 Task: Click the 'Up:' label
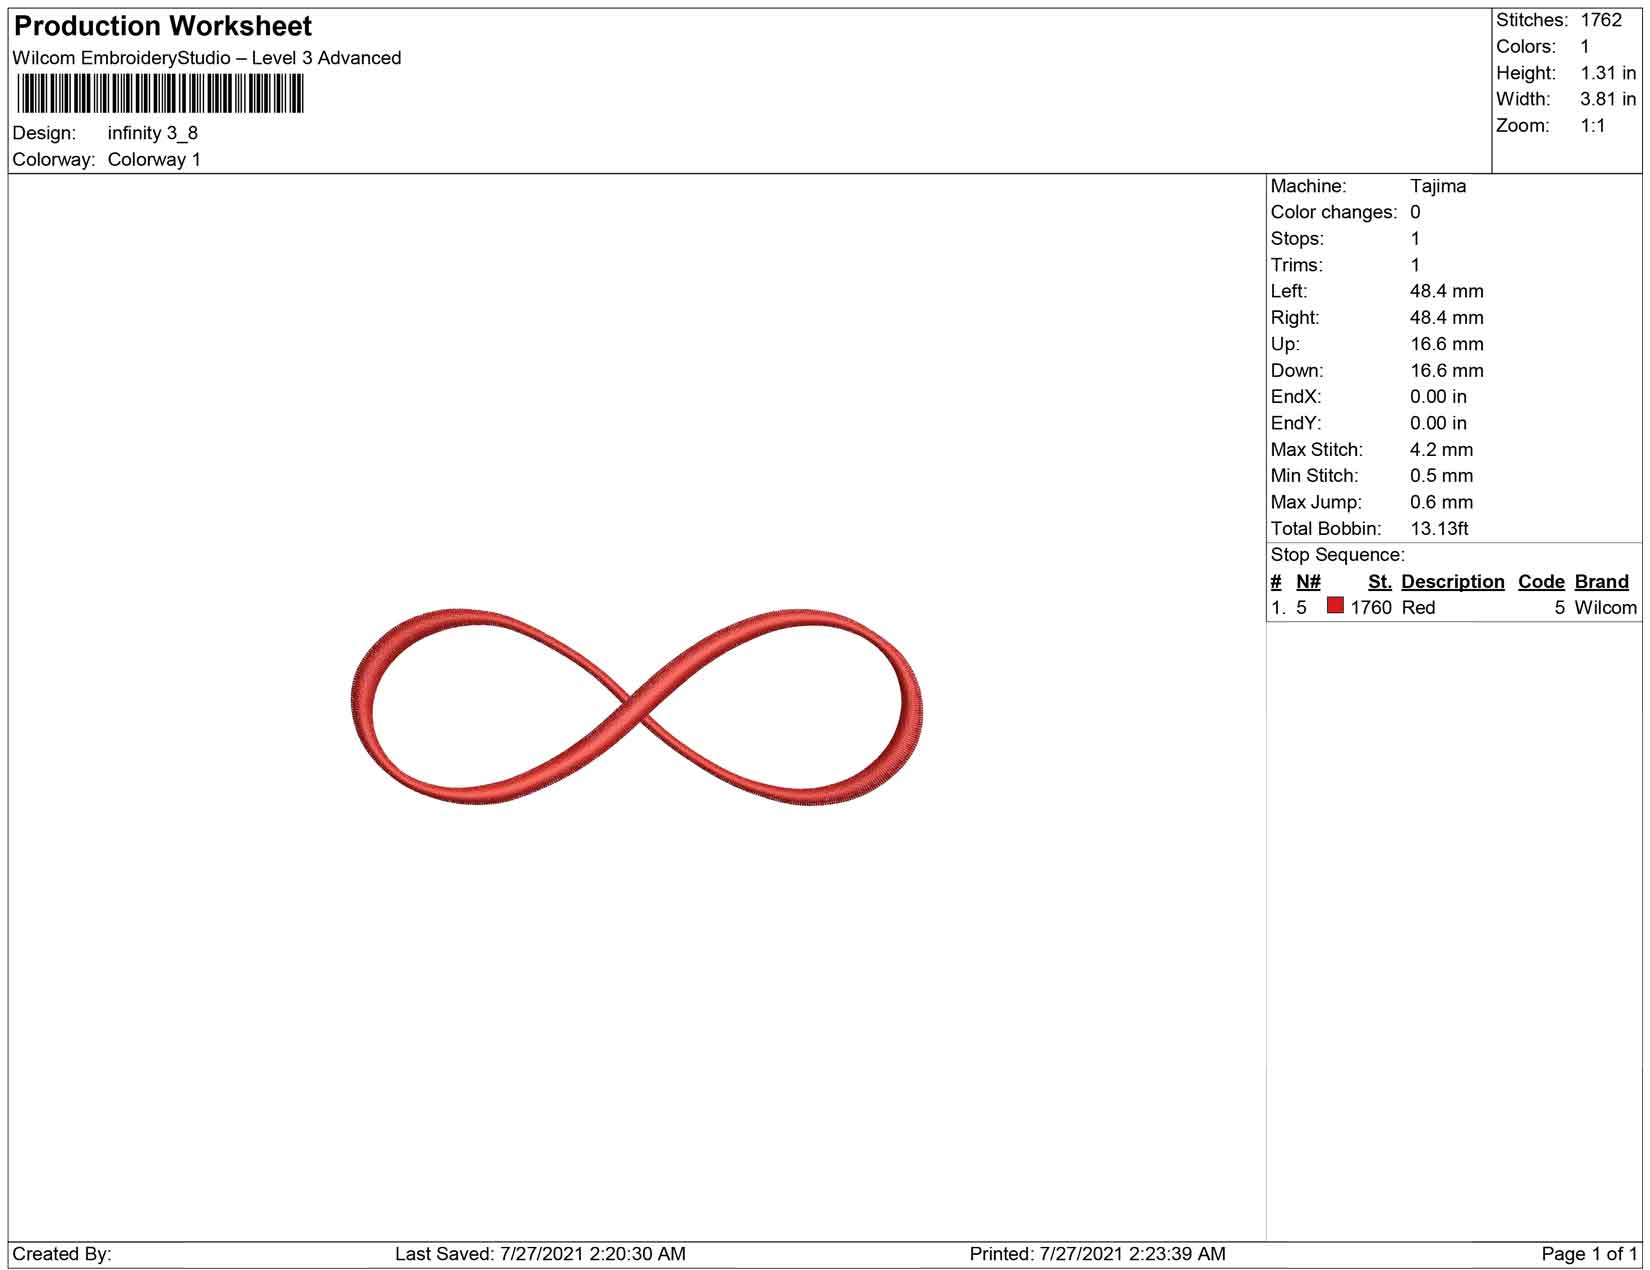coord(1285,344)
